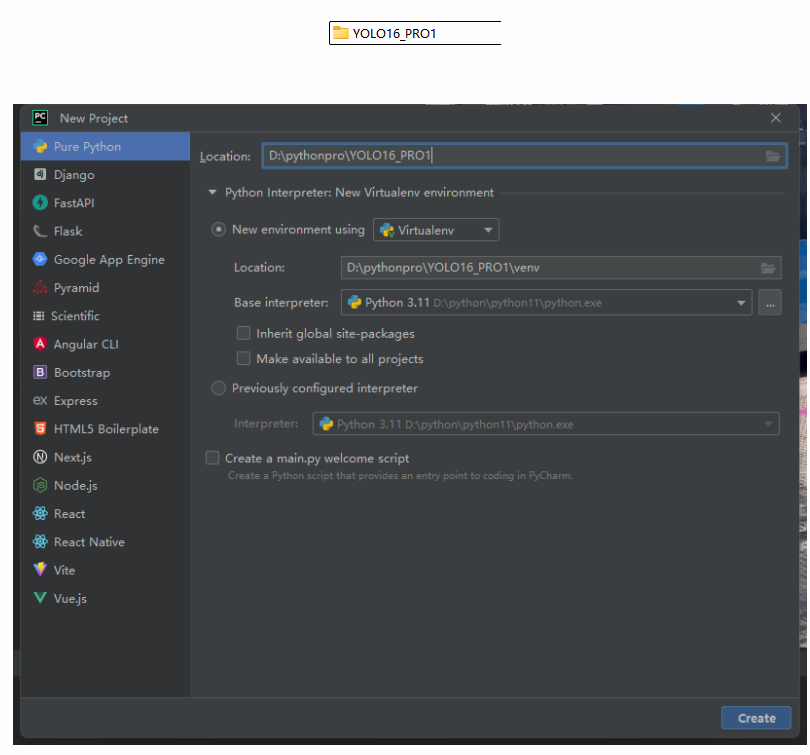Click the Pure Python snake icon
The height and width of the screenshot is (755, 810).
click(40, 147)
